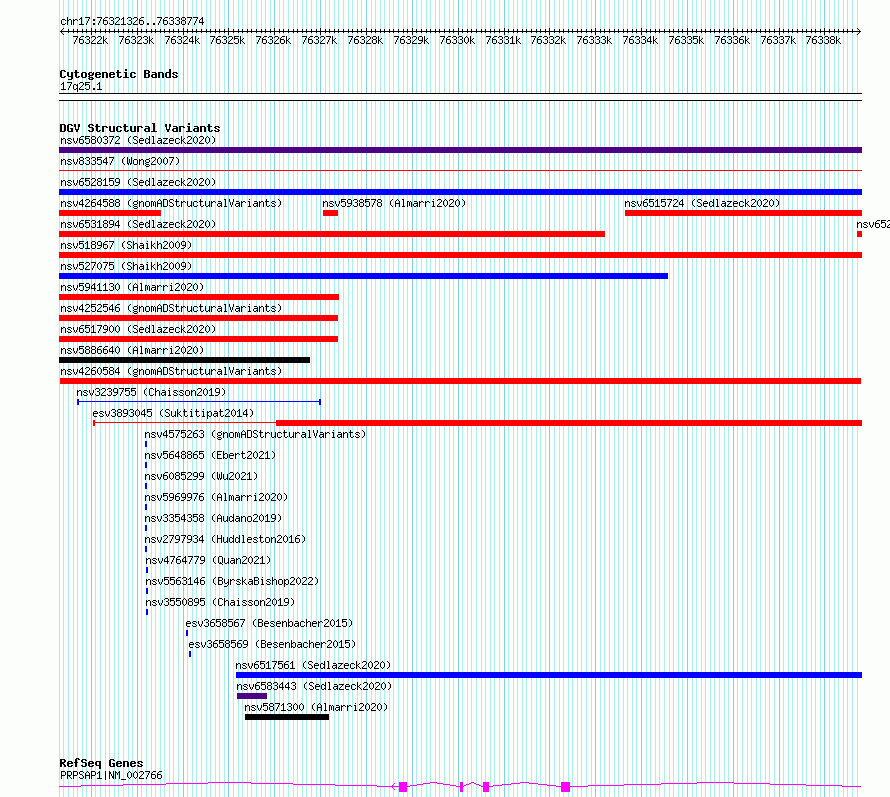Click the black nsv5871300 variant bar
Image resolution: width=890 pixels, height=797 pixels.
click(287, 717)
